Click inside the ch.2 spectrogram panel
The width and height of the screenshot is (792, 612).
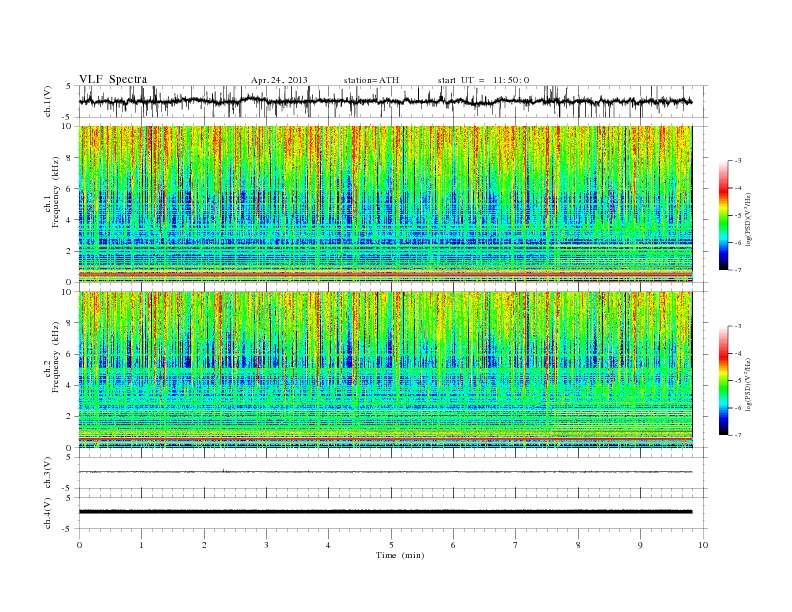click(x=385, y=370)
